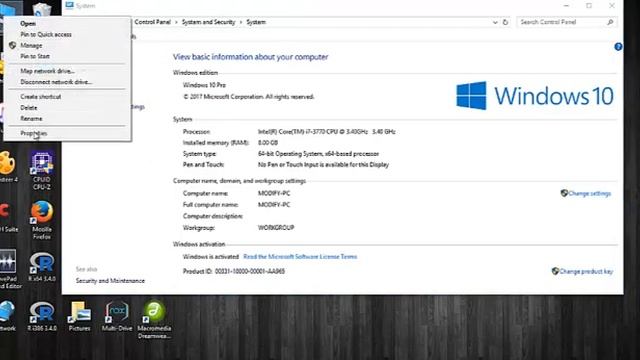The height and width of the screenshot is (360, 640).
Task: Open the Security and Maintenance link
Action: [x=110, y=281]
